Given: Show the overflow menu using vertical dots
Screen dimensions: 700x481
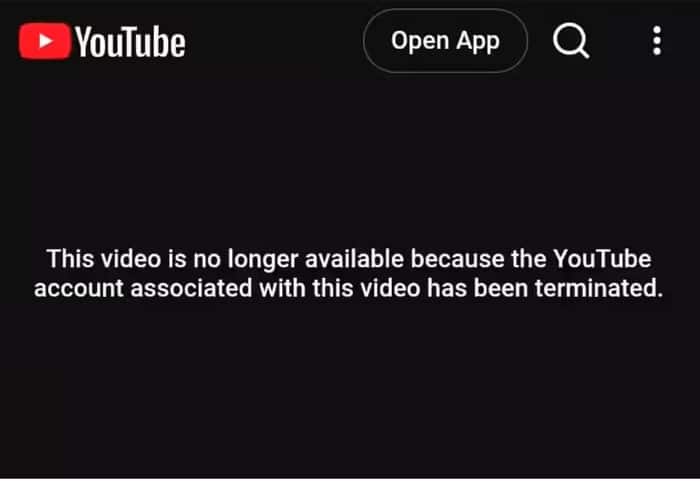Looking at the screenshot, I should tap(657, 41).
